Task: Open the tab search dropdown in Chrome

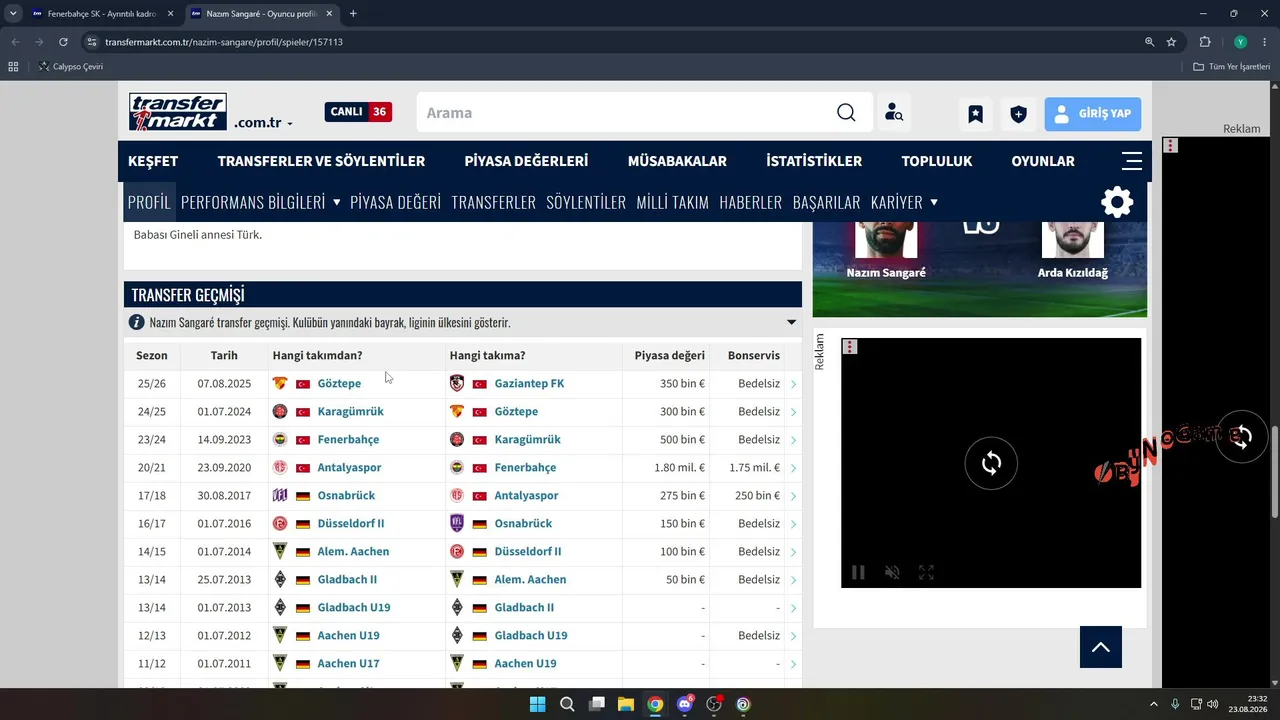Action: (x=13, y=14)
